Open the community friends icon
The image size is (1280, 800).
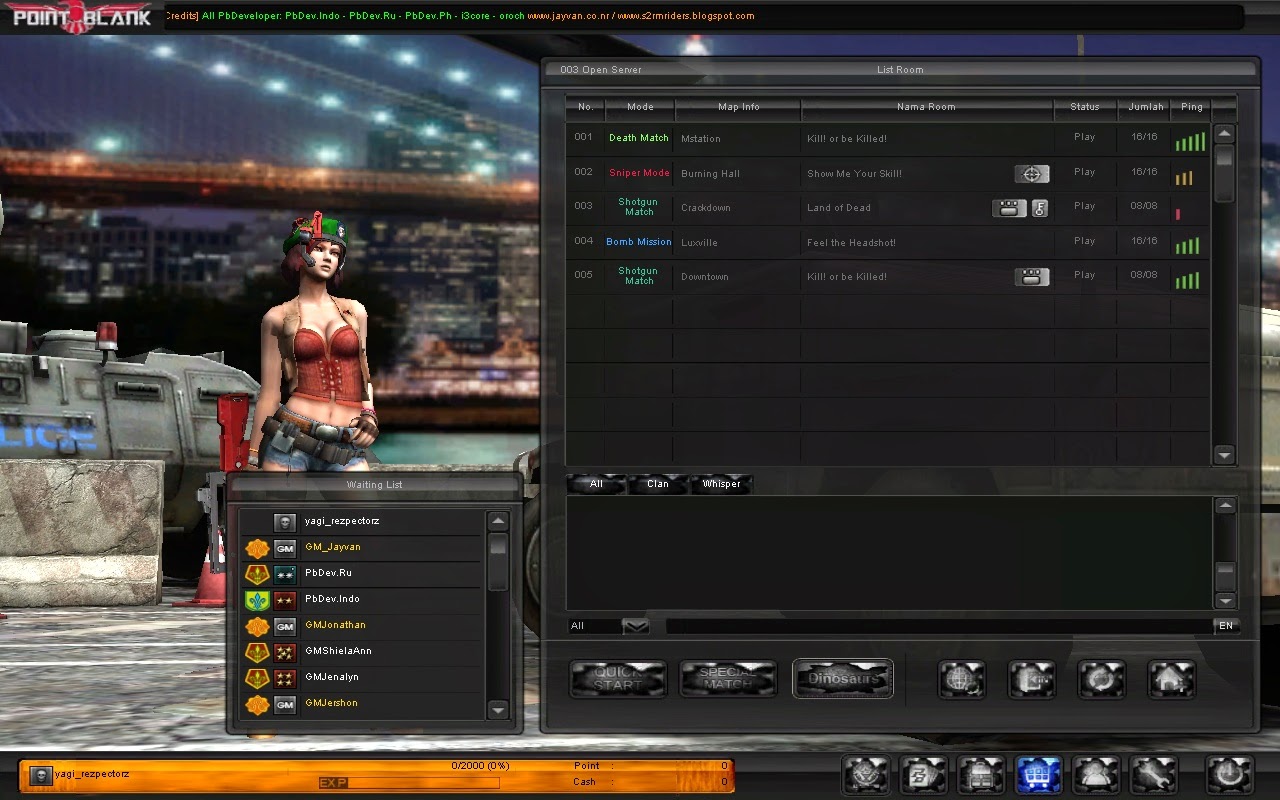(1096, 774)
